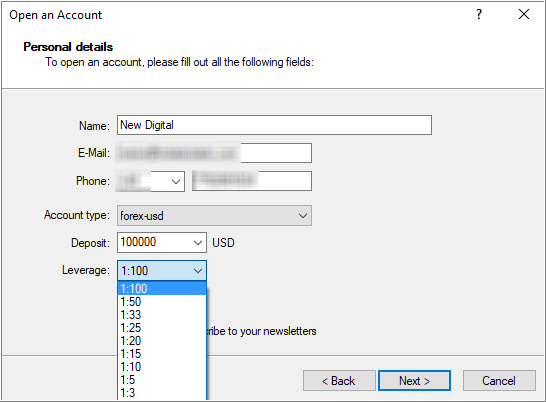Select 1:5 leverage option

(162, 379)
